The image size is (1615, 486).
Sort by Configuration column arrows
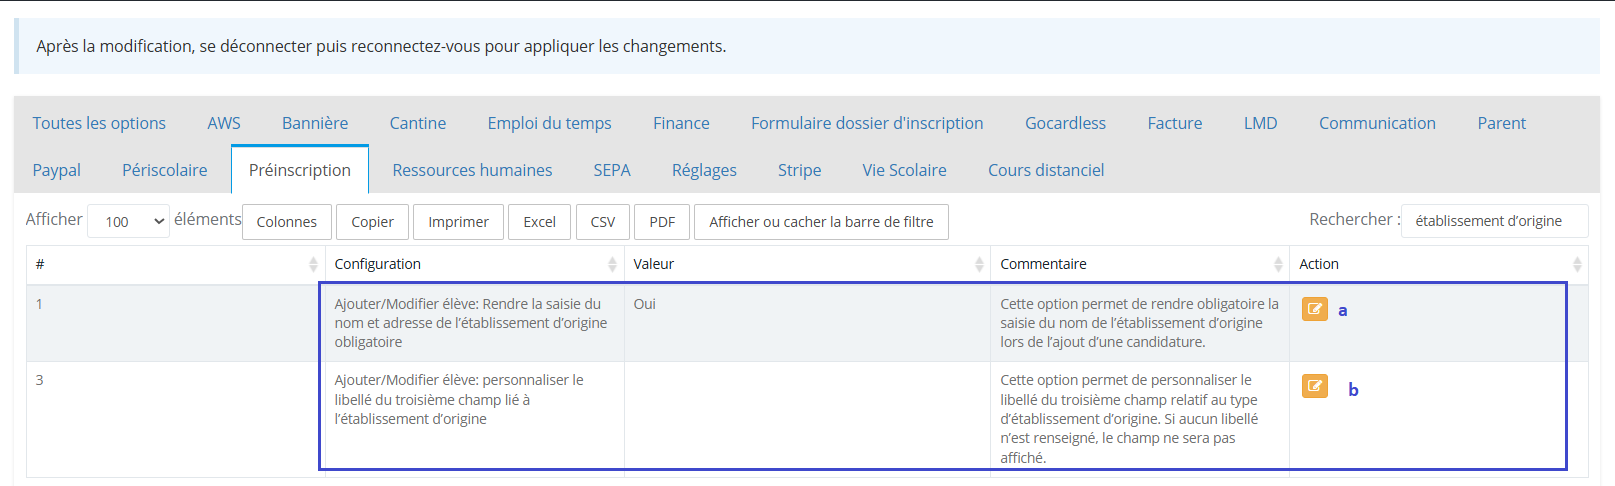(x=612, y=264)
